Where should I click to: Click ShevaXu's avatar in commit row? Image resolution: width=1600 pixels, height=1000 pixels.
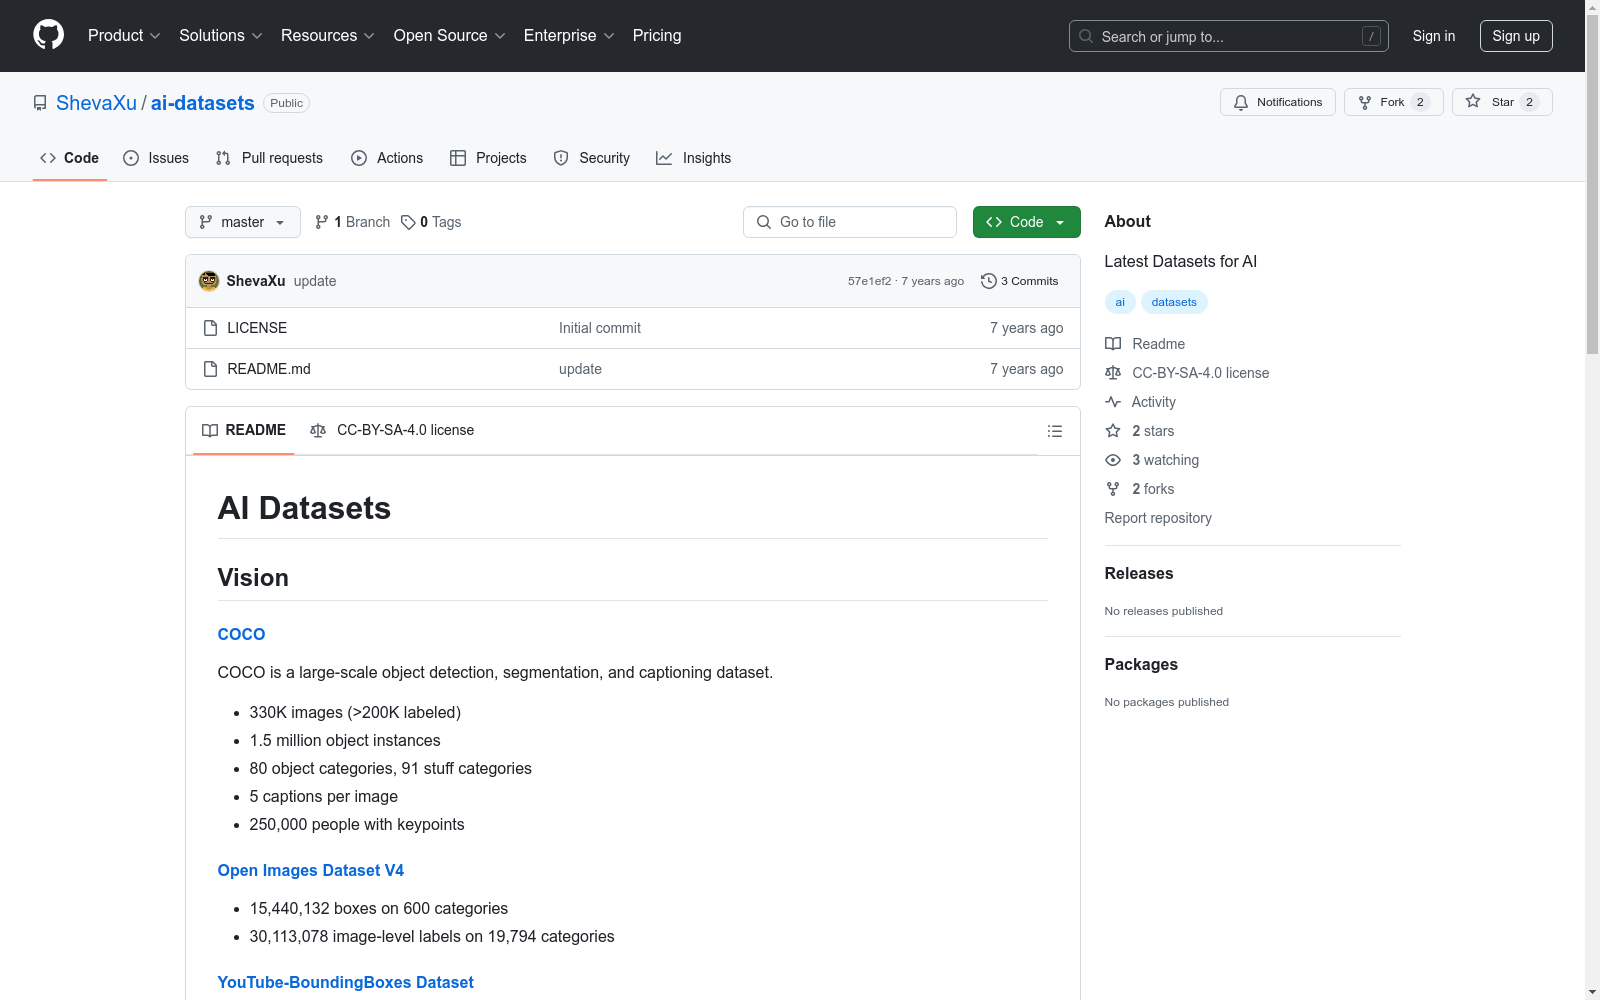pos(209,281)
